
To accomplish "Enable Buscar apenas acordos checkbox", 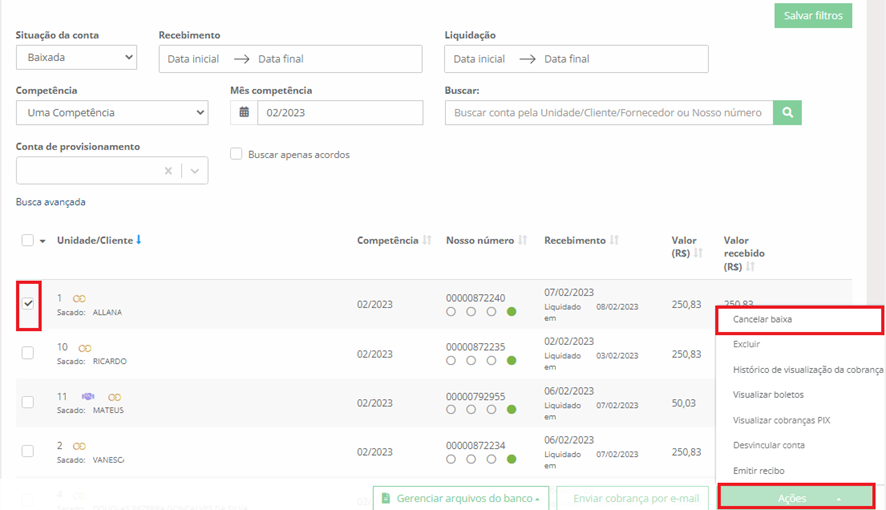I will (236, 154).
